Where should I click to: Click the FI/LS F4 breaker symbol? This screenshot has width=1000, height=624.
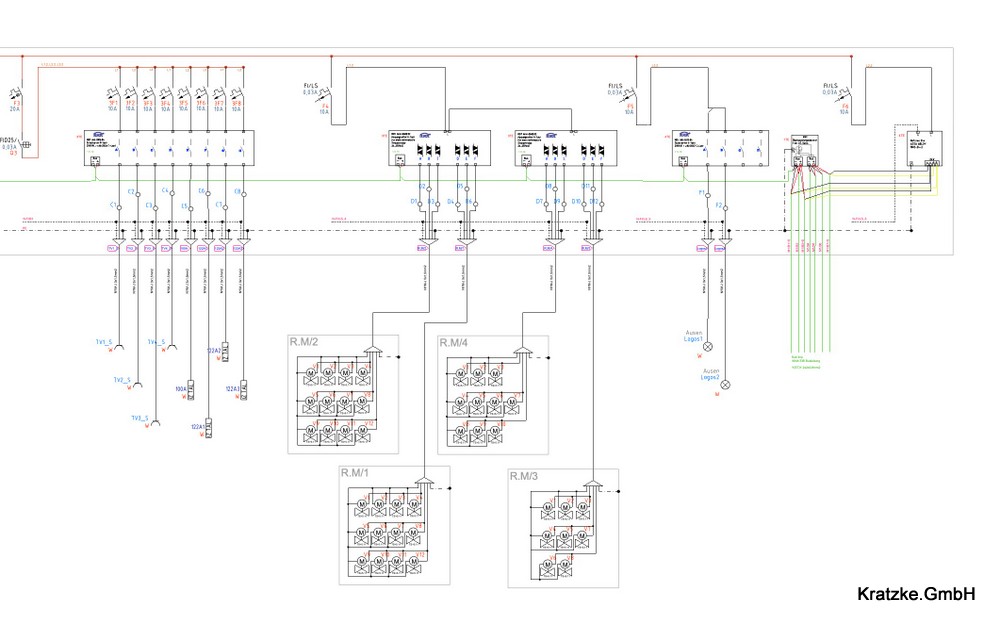[x=326, y=96]
